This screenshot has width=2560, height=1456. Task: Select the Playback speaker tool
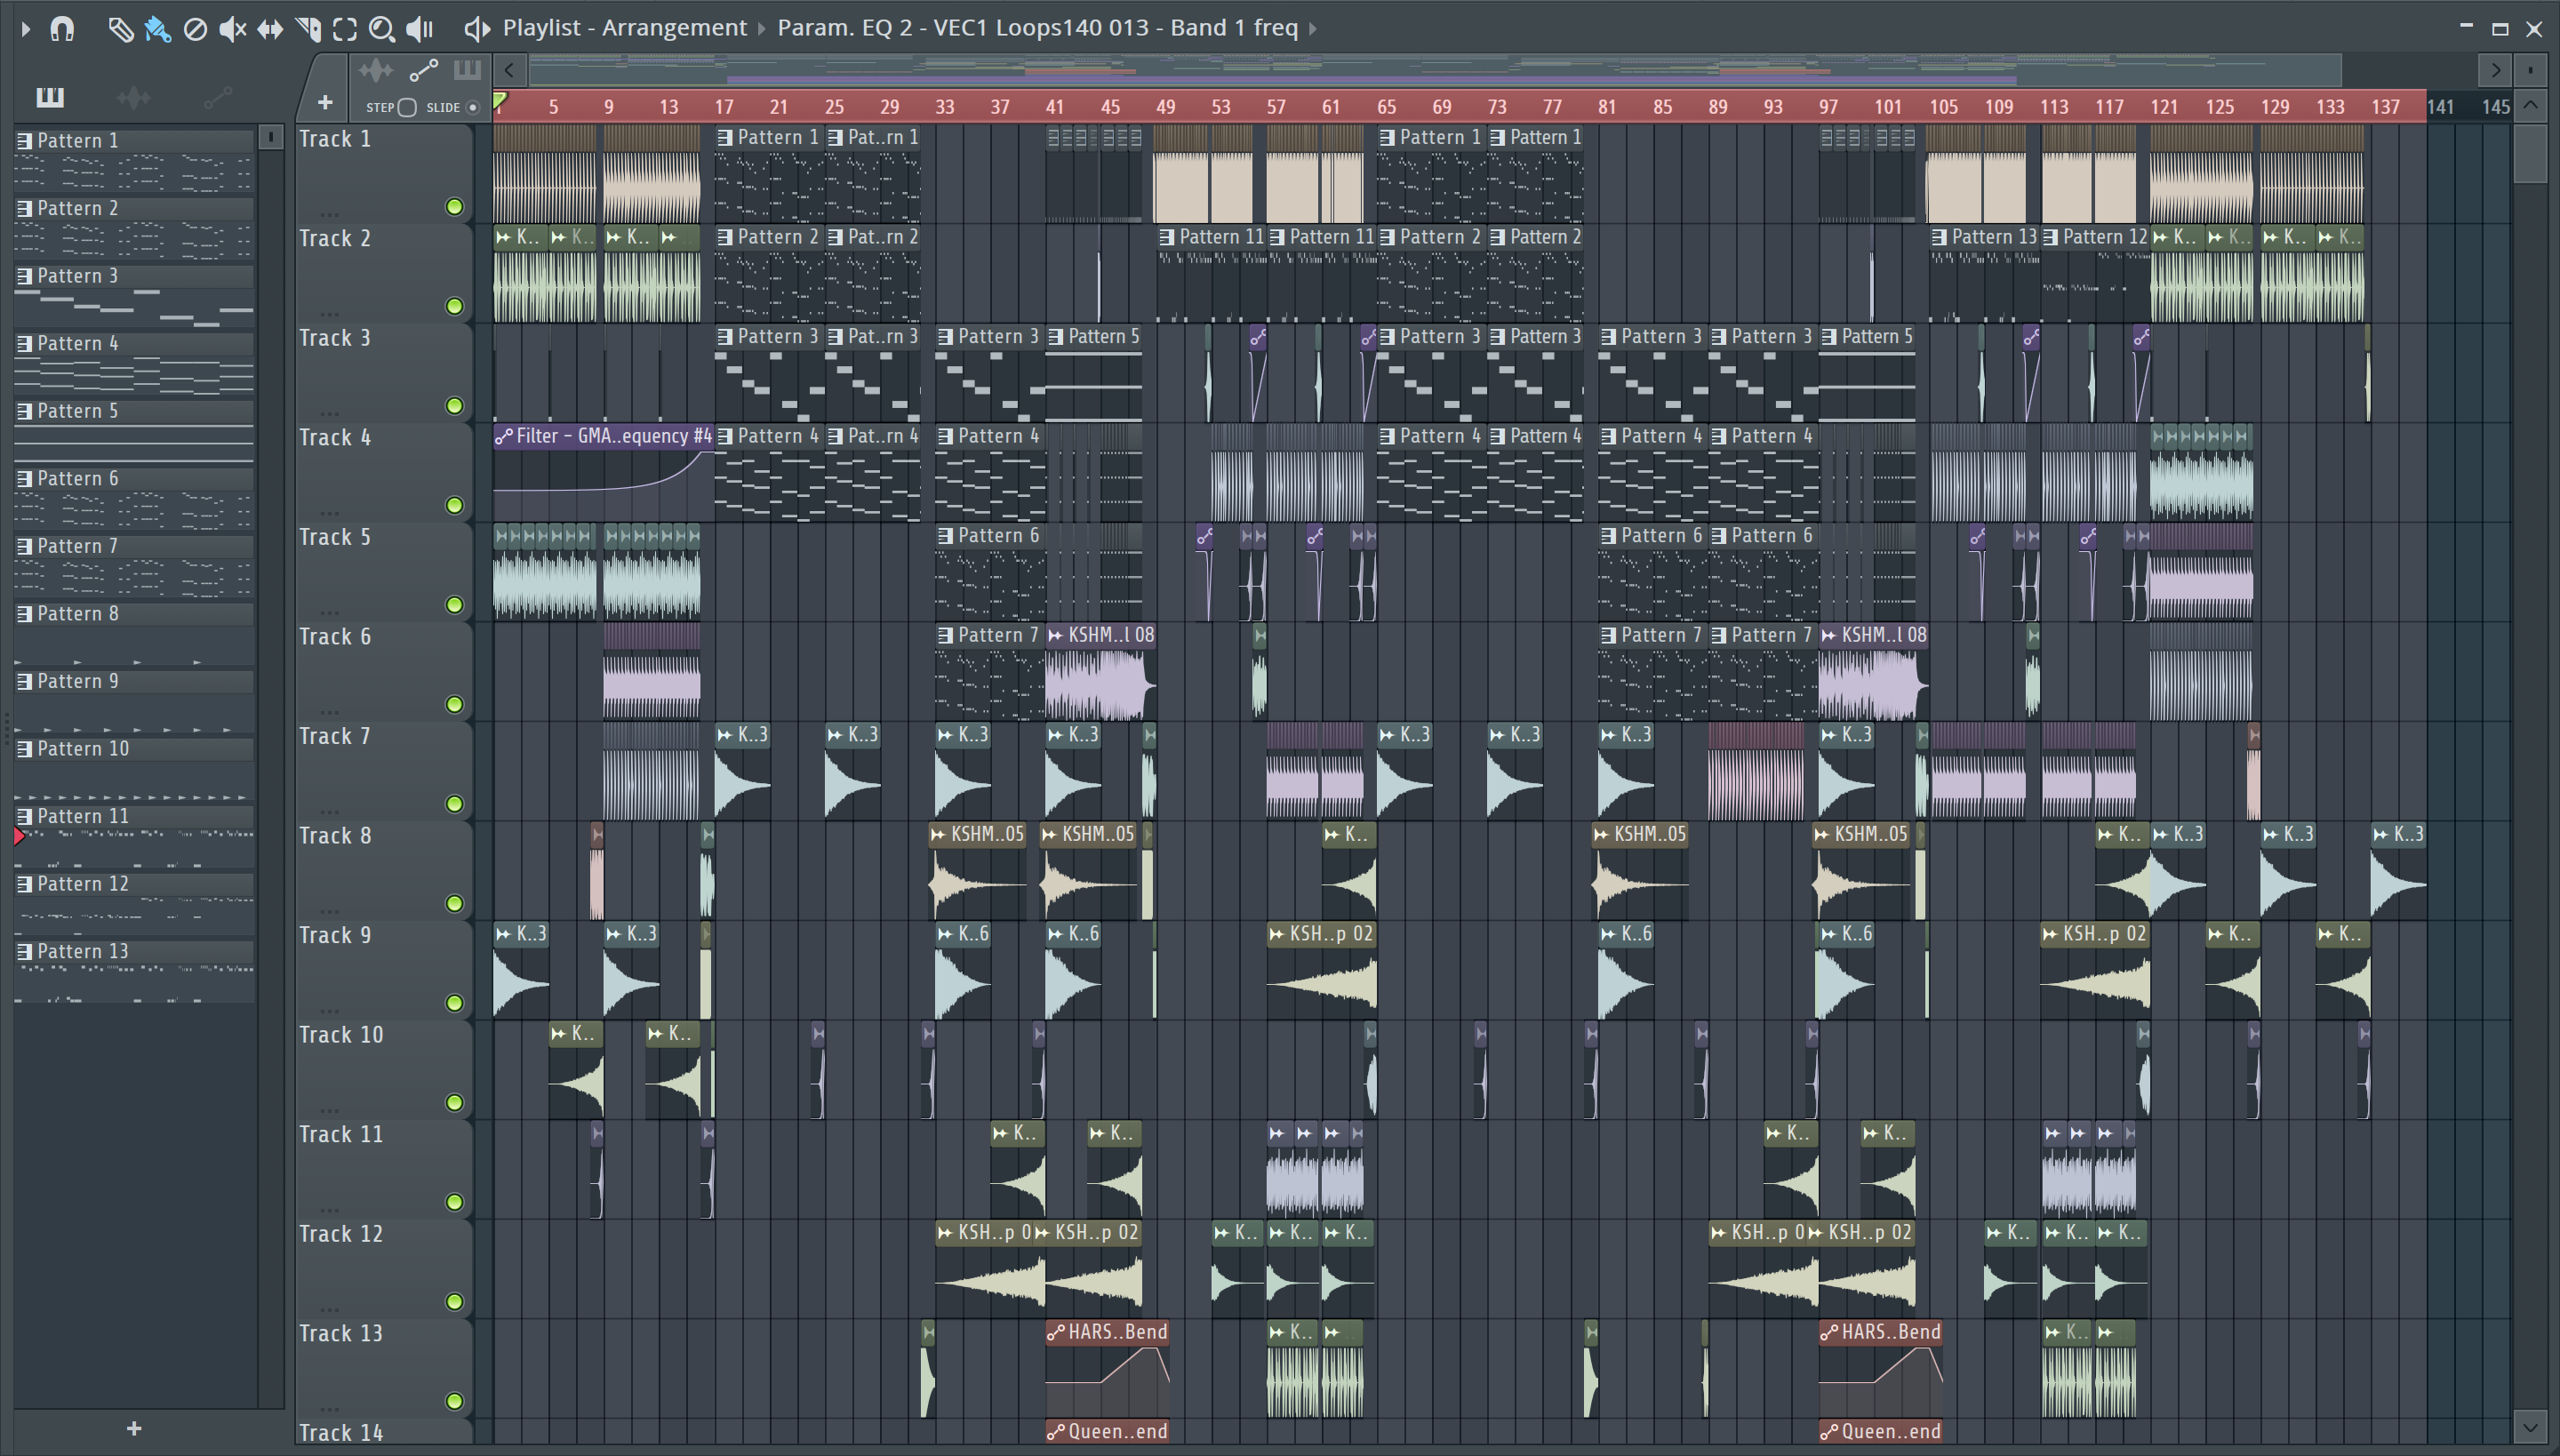pos(420,29)
